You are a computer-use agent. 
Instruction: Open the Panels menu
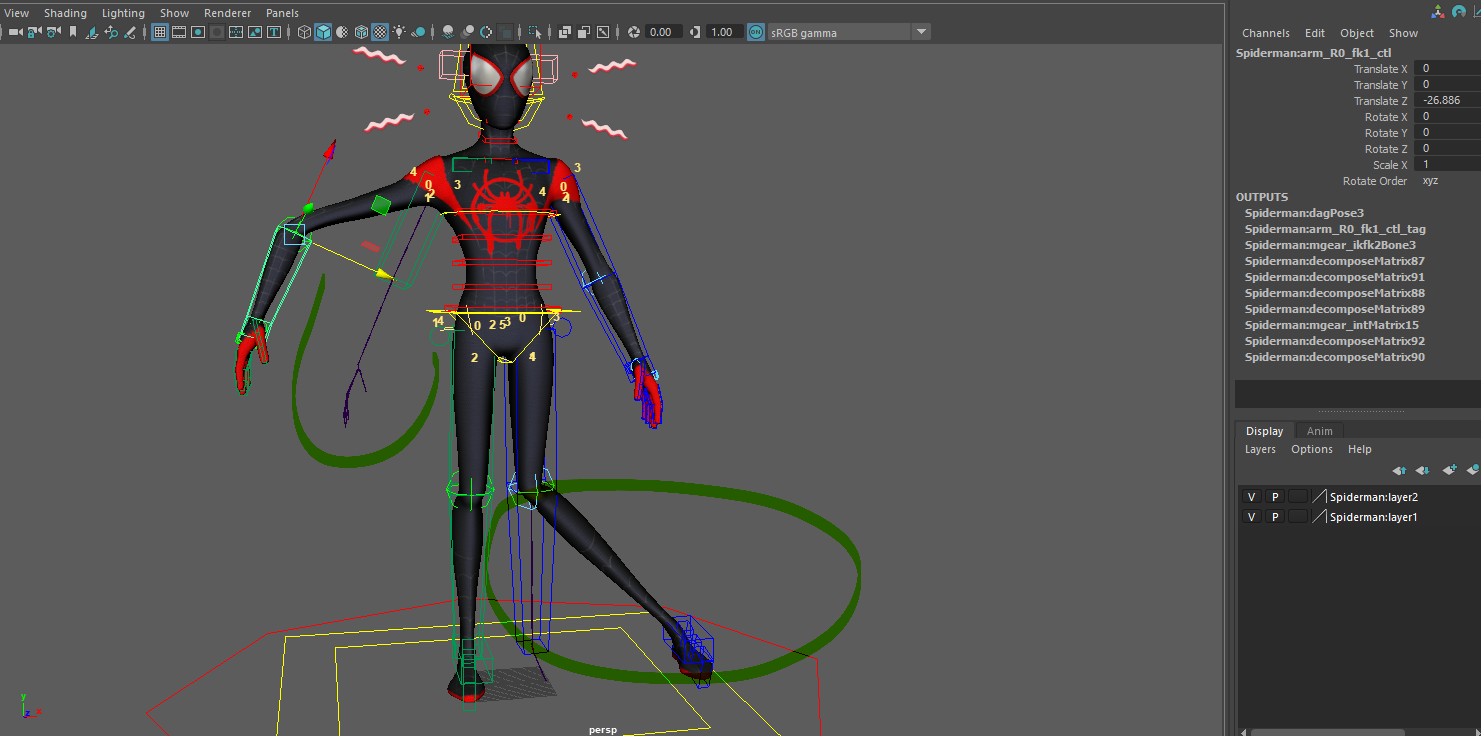click(x=282, y=13)
